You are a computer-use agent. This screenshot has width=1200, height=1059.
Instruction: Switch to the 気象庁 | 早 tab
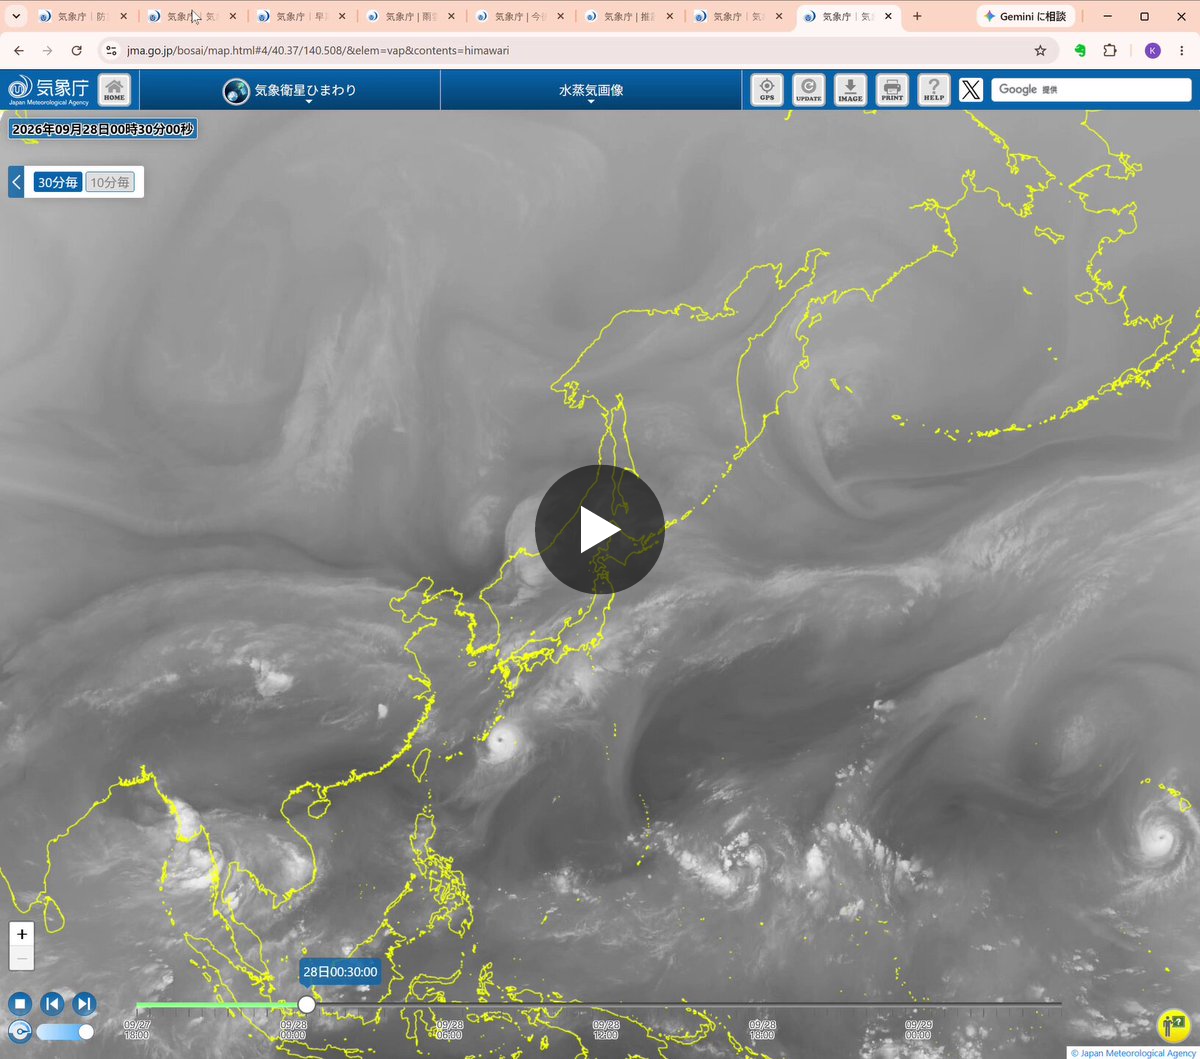[301, 16]
